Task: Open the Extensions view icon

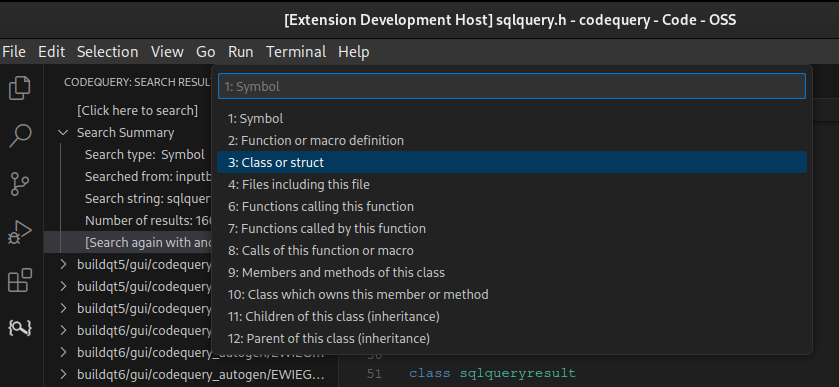Action: point(20,280)
